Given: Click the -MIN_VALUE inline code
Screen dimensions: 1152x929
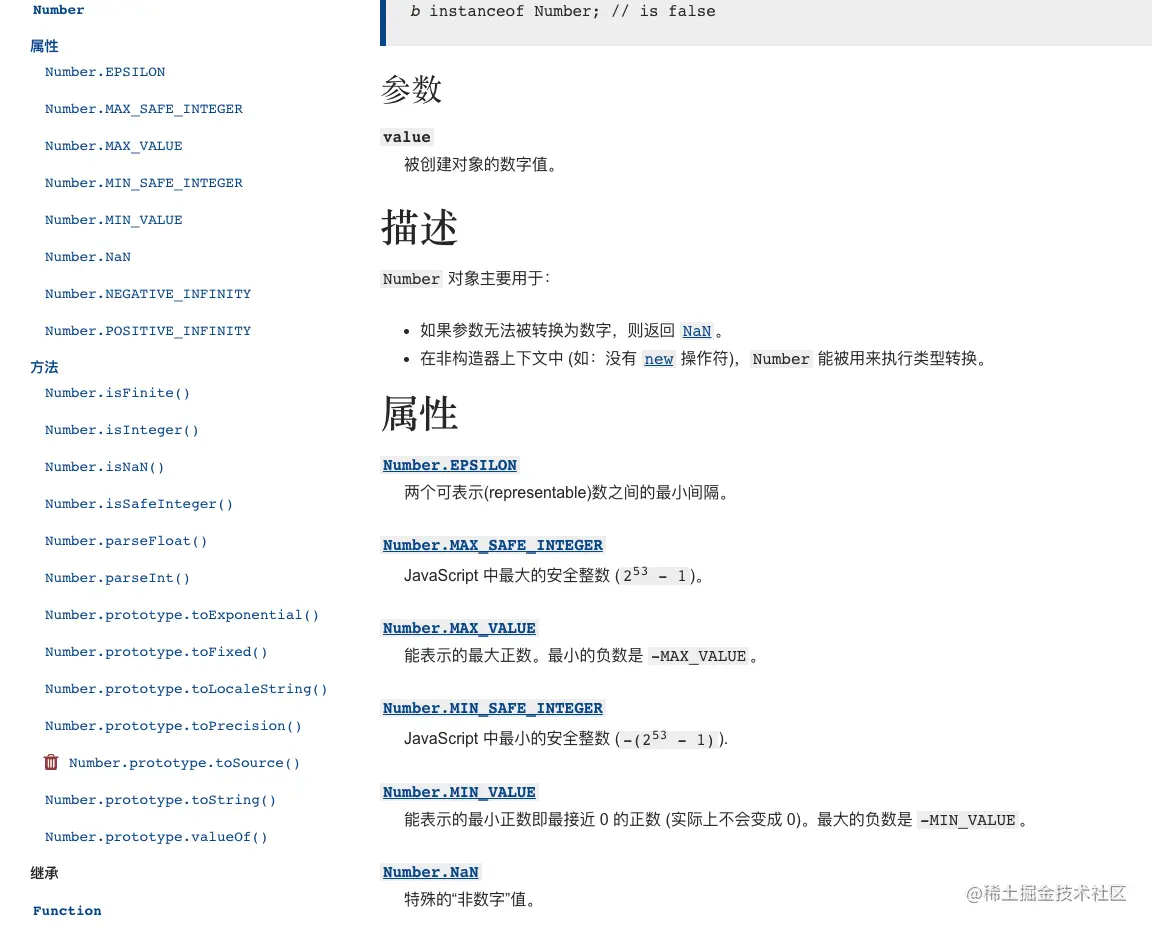Looking at the screenshot, I should coord(968,819).
